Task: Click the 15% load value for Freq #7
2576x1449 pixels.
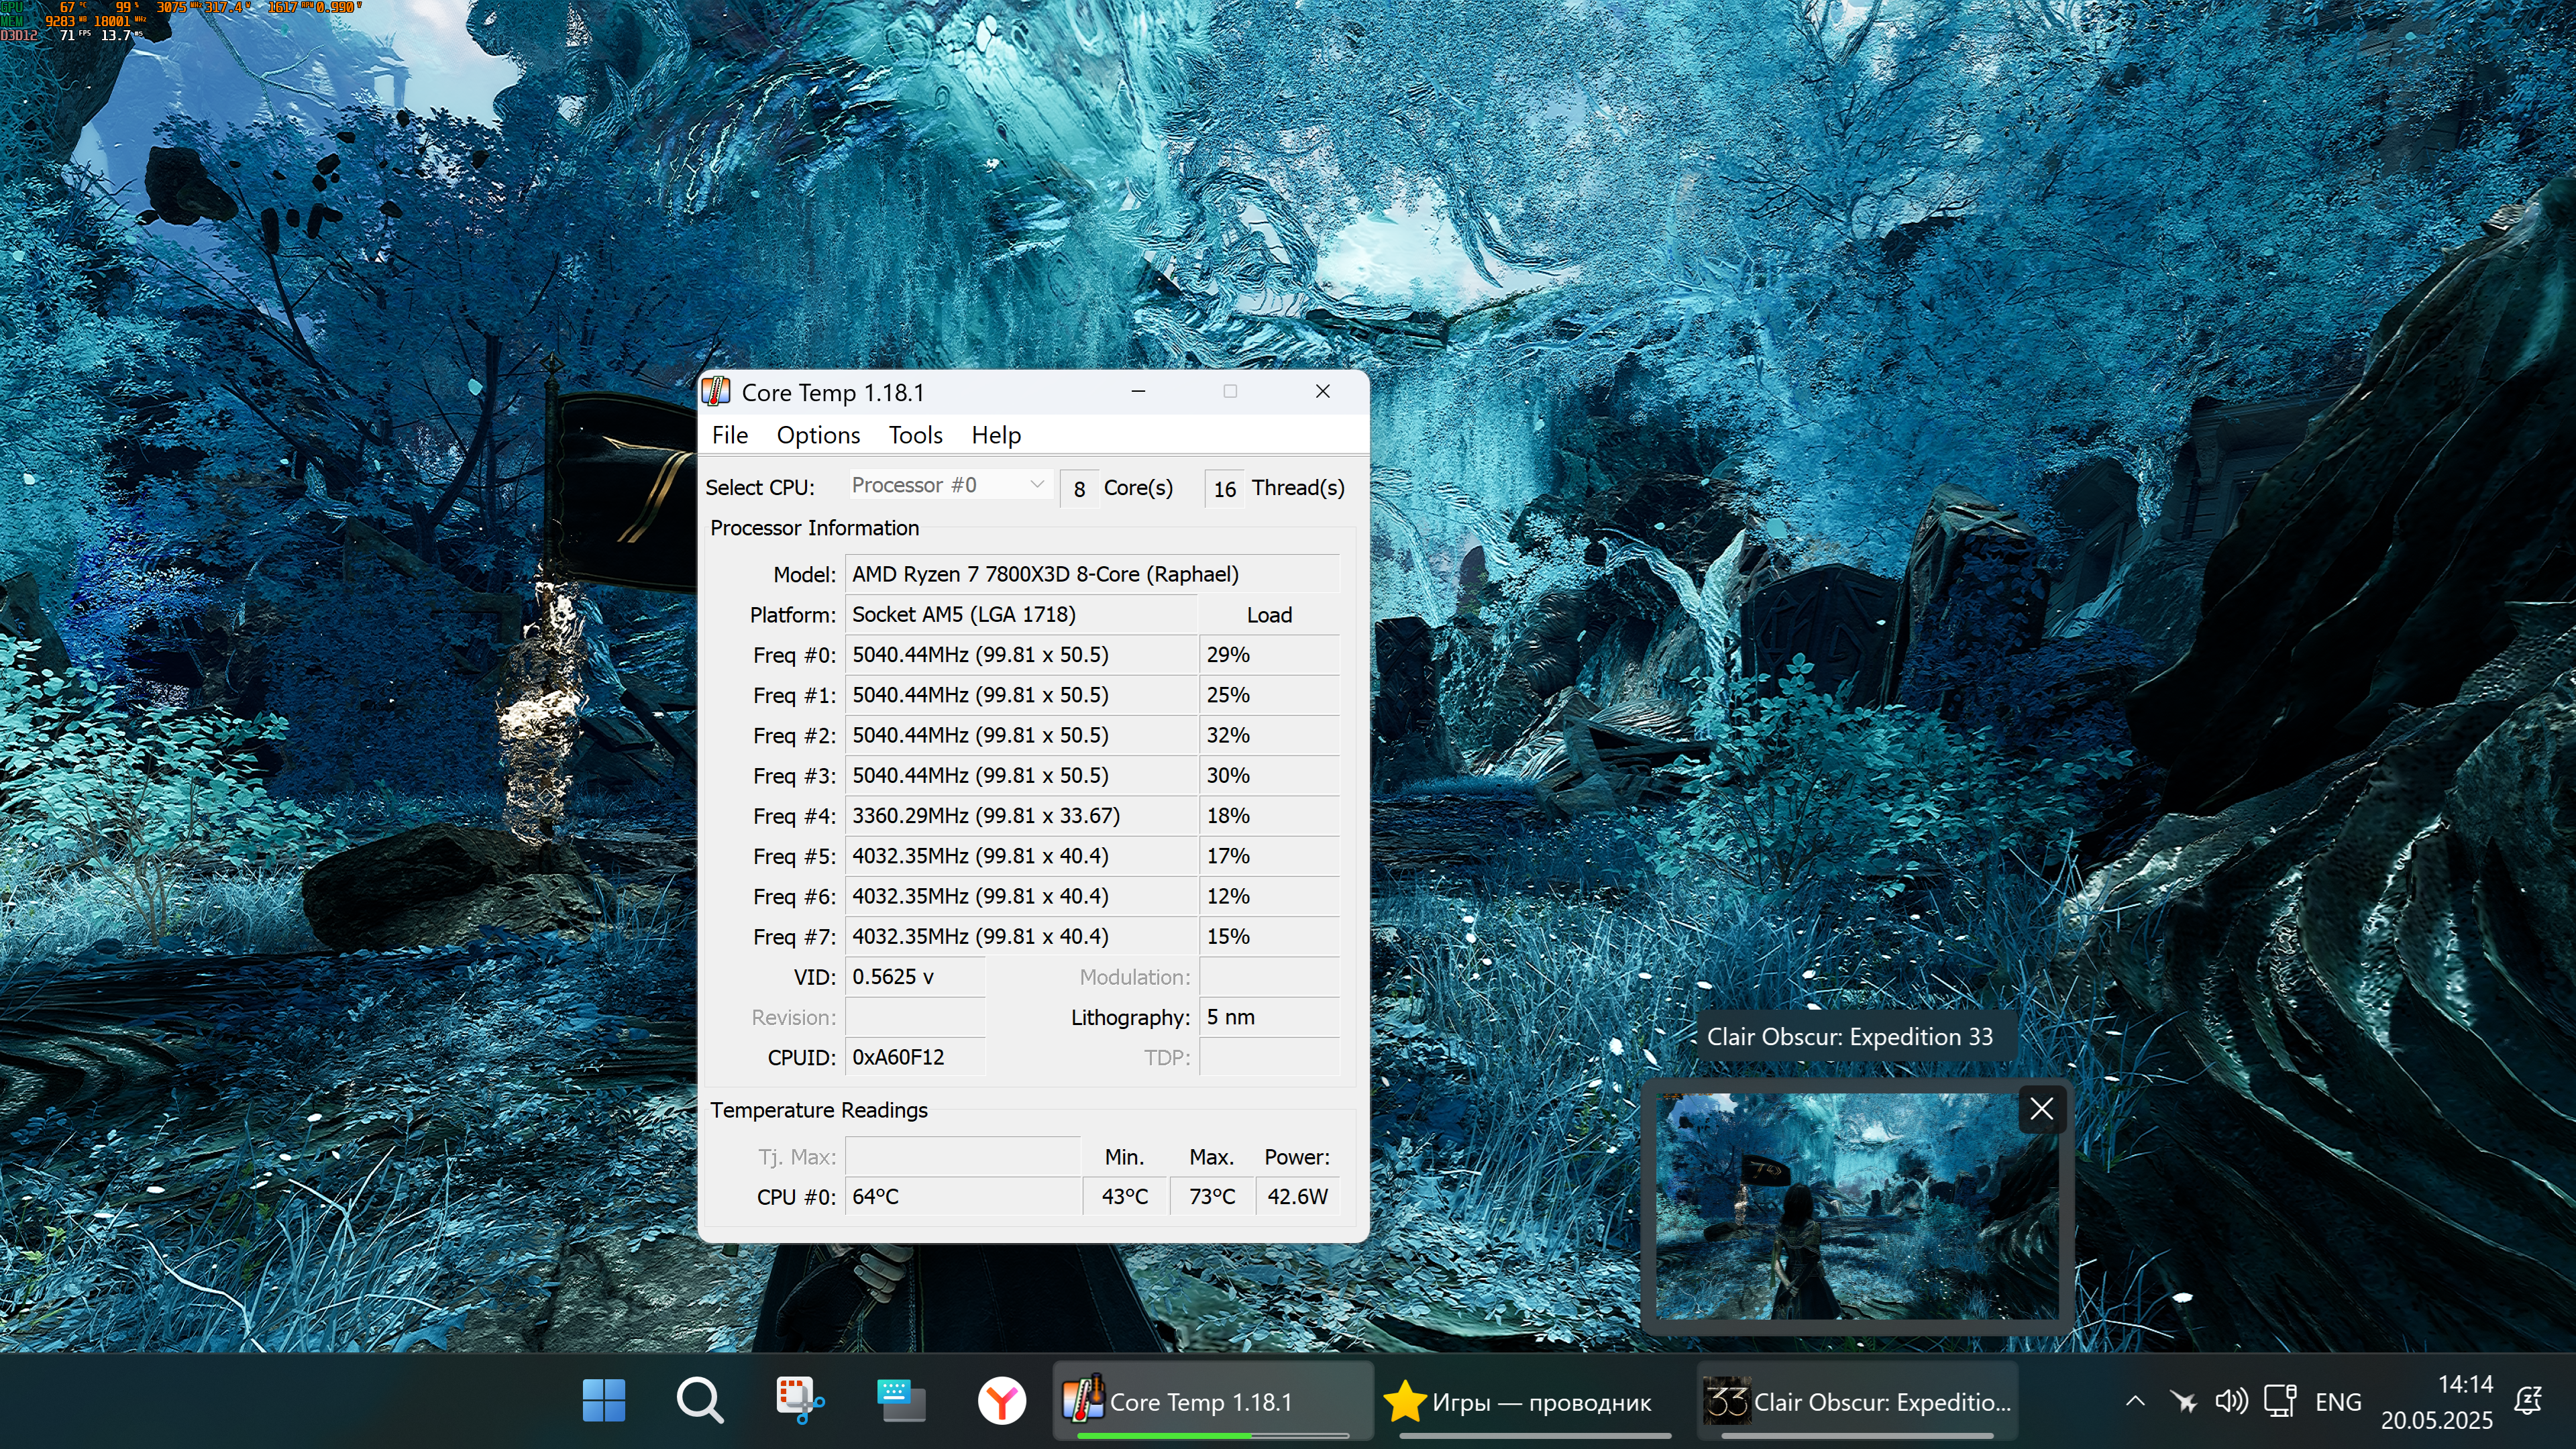Action: (1268, 936)
